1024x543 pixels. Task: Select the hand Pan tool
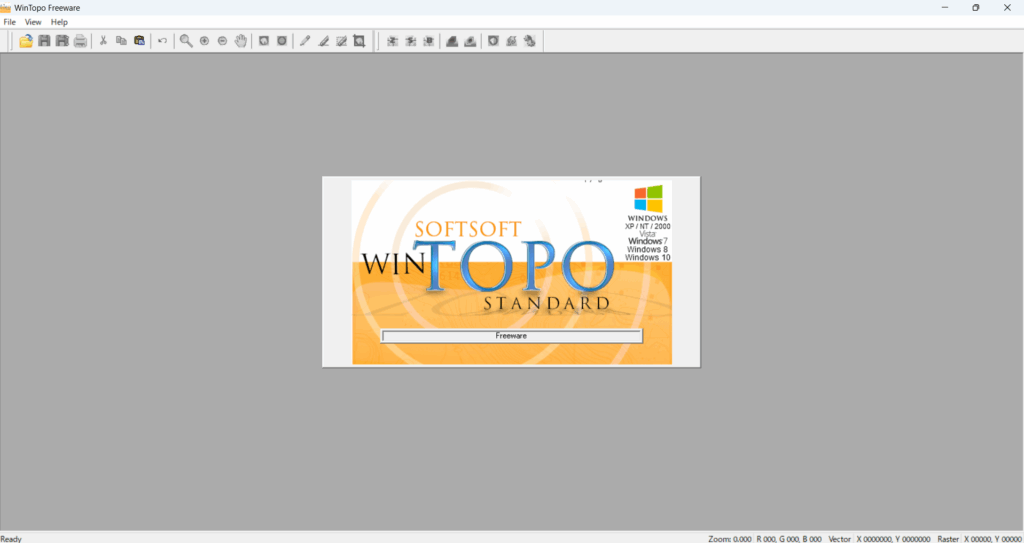(x=241, y=41)
